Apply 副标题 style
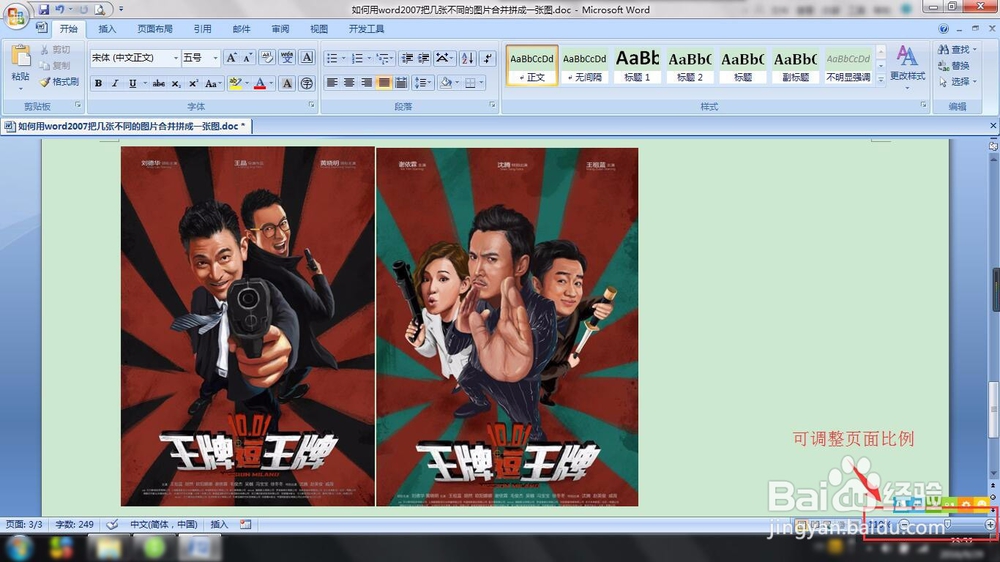1000x562 pixels. (x=795, y=65)
